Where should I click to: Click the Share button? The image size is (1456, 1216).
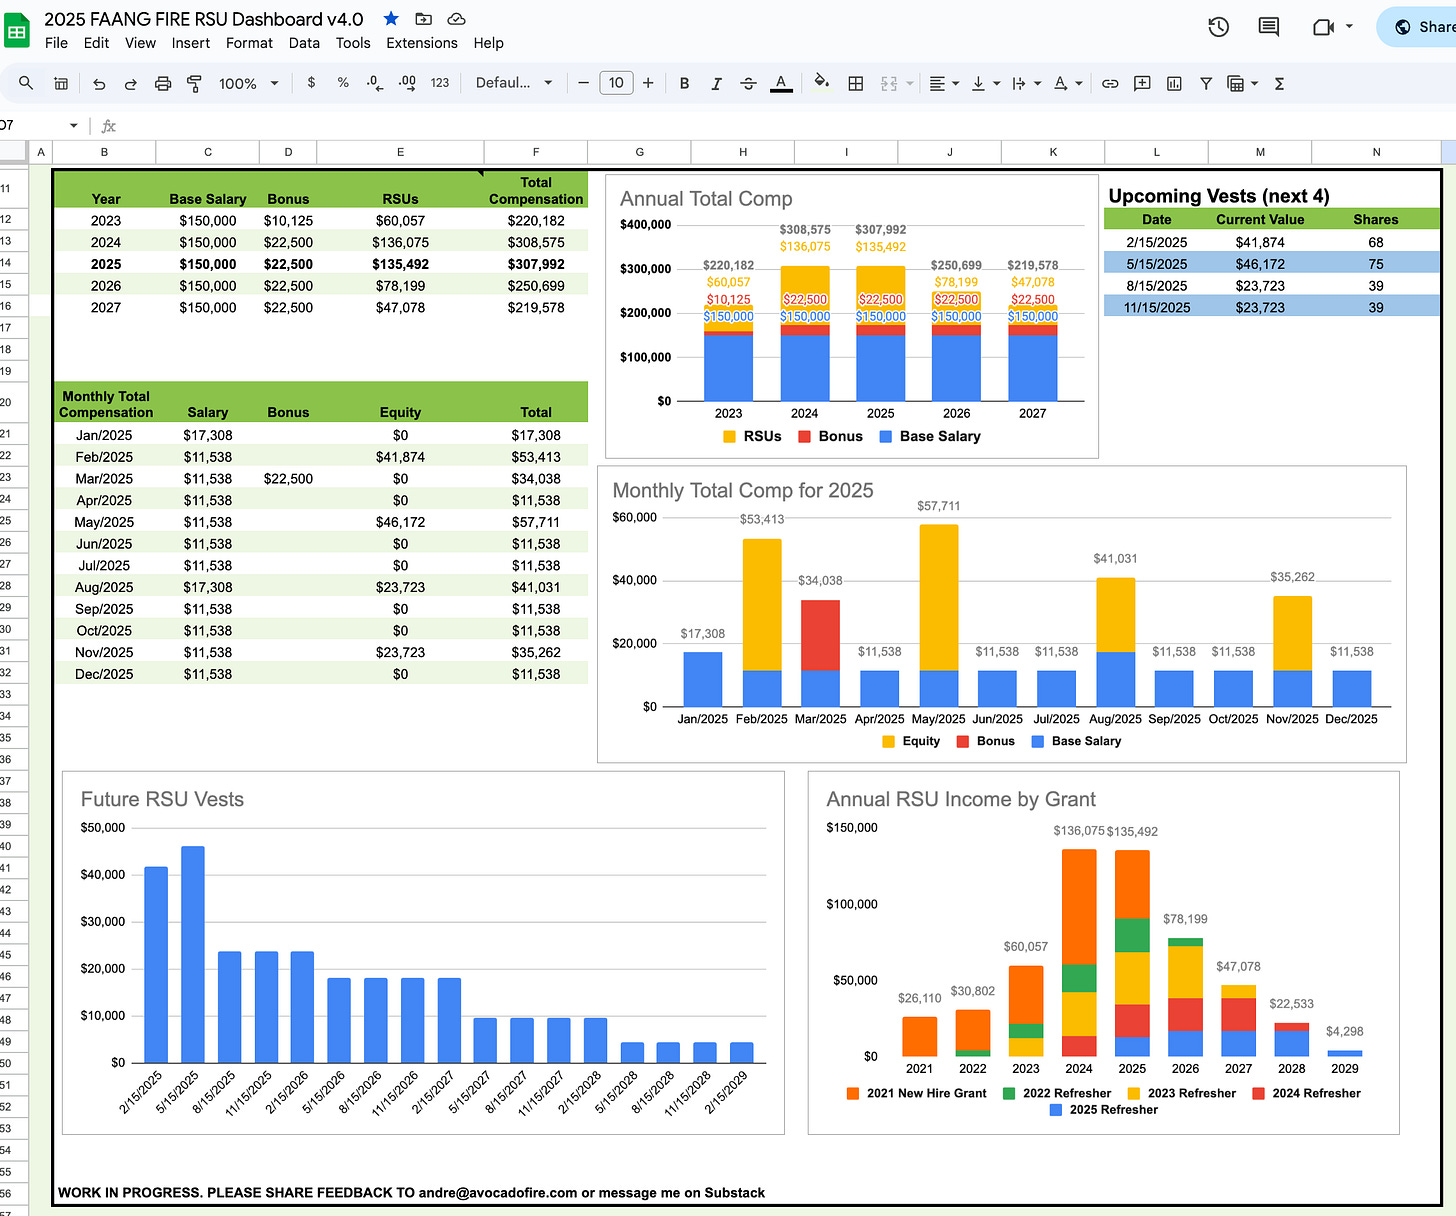[x=1418, y=27]
